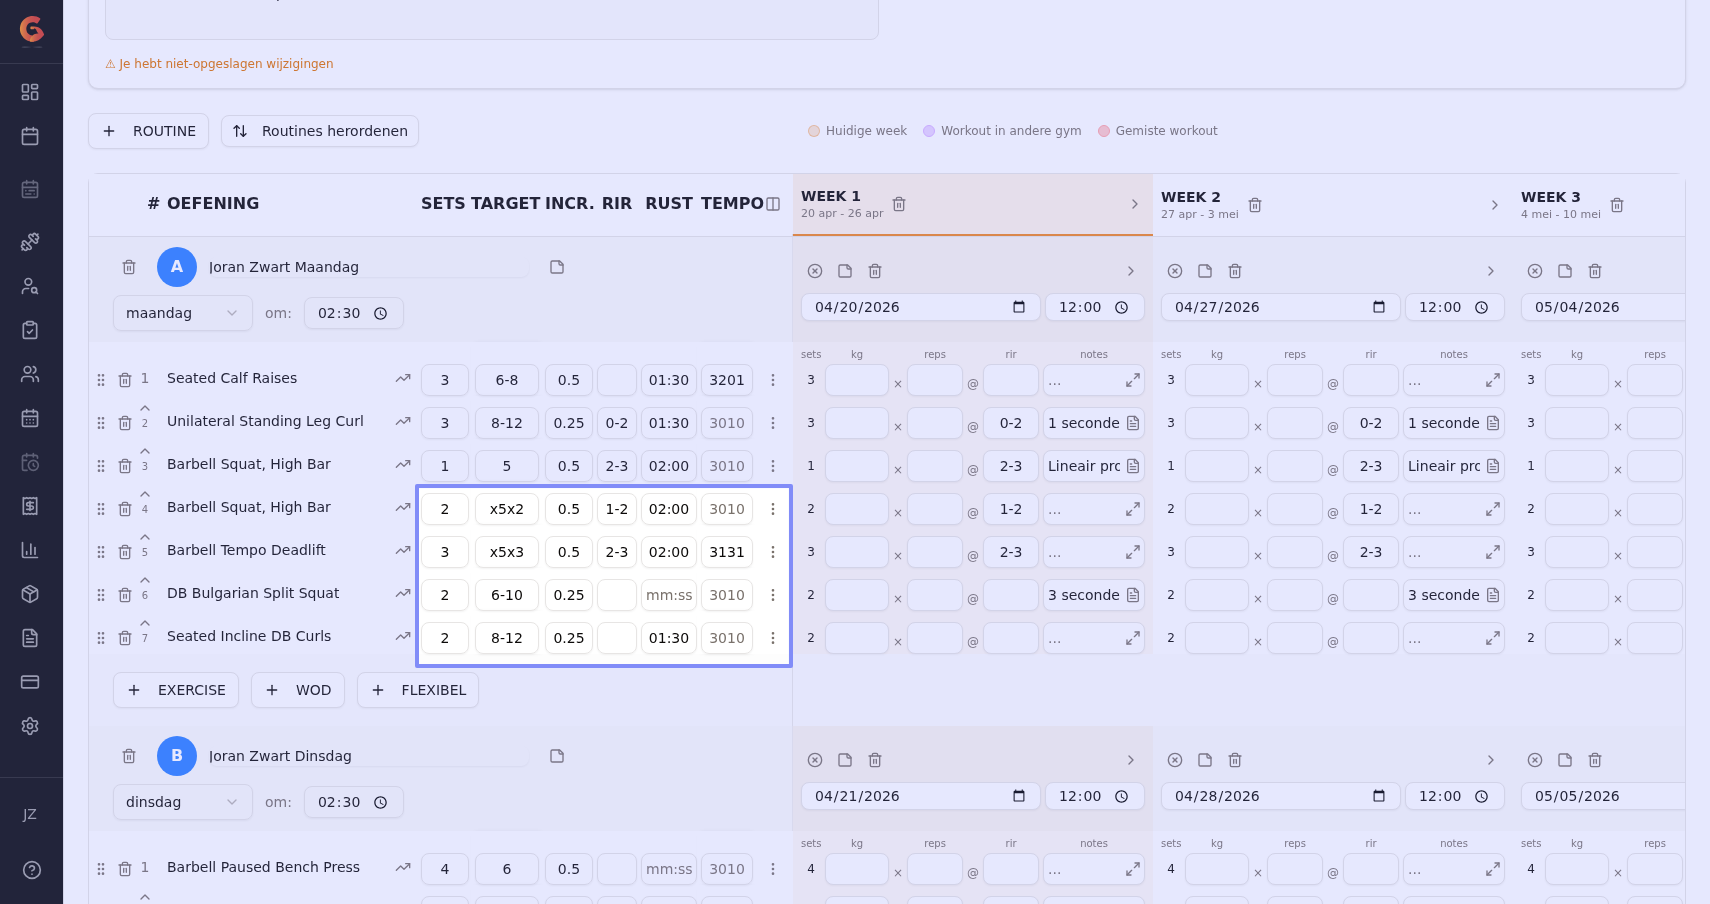1710x904 pixels.
Task: Grab the drag handle of Seated Incline DB Curls
Action: coord(101,638)
